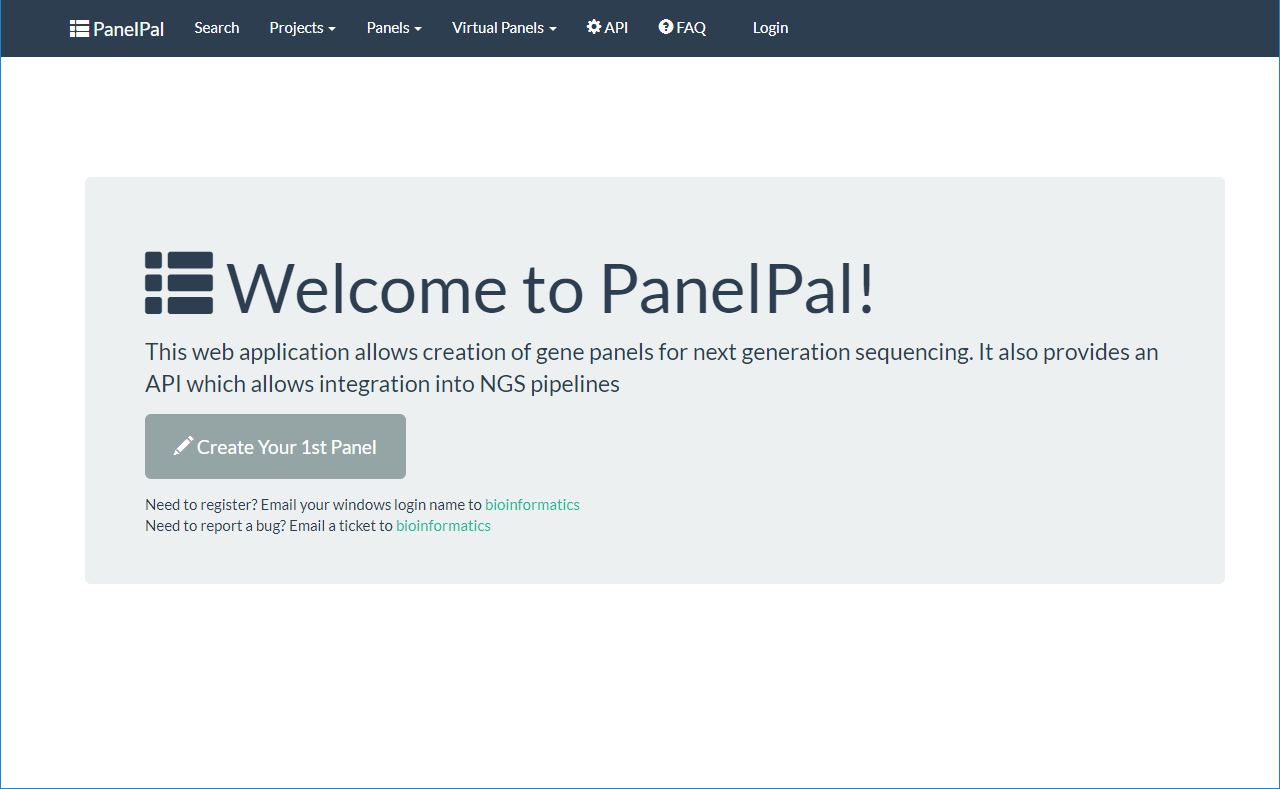
Task: Click the PanelPal brand logo
Action: (x=116, y=28)
